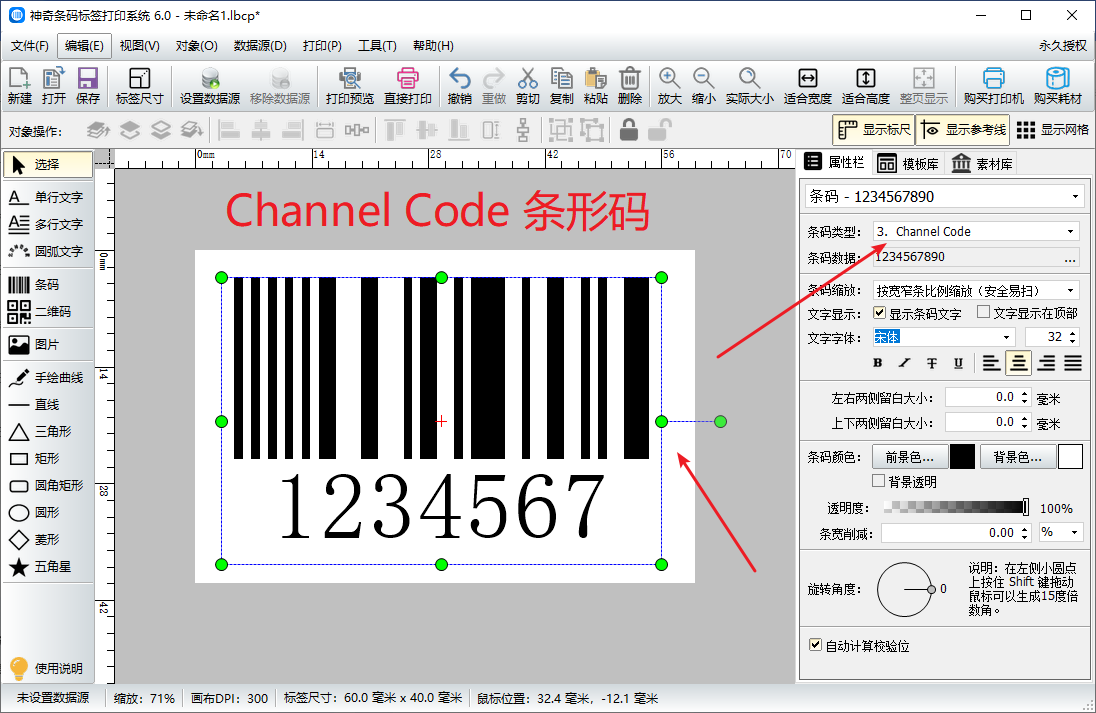Click 购买打印机 buy printer icon

(x=993, y=86)
